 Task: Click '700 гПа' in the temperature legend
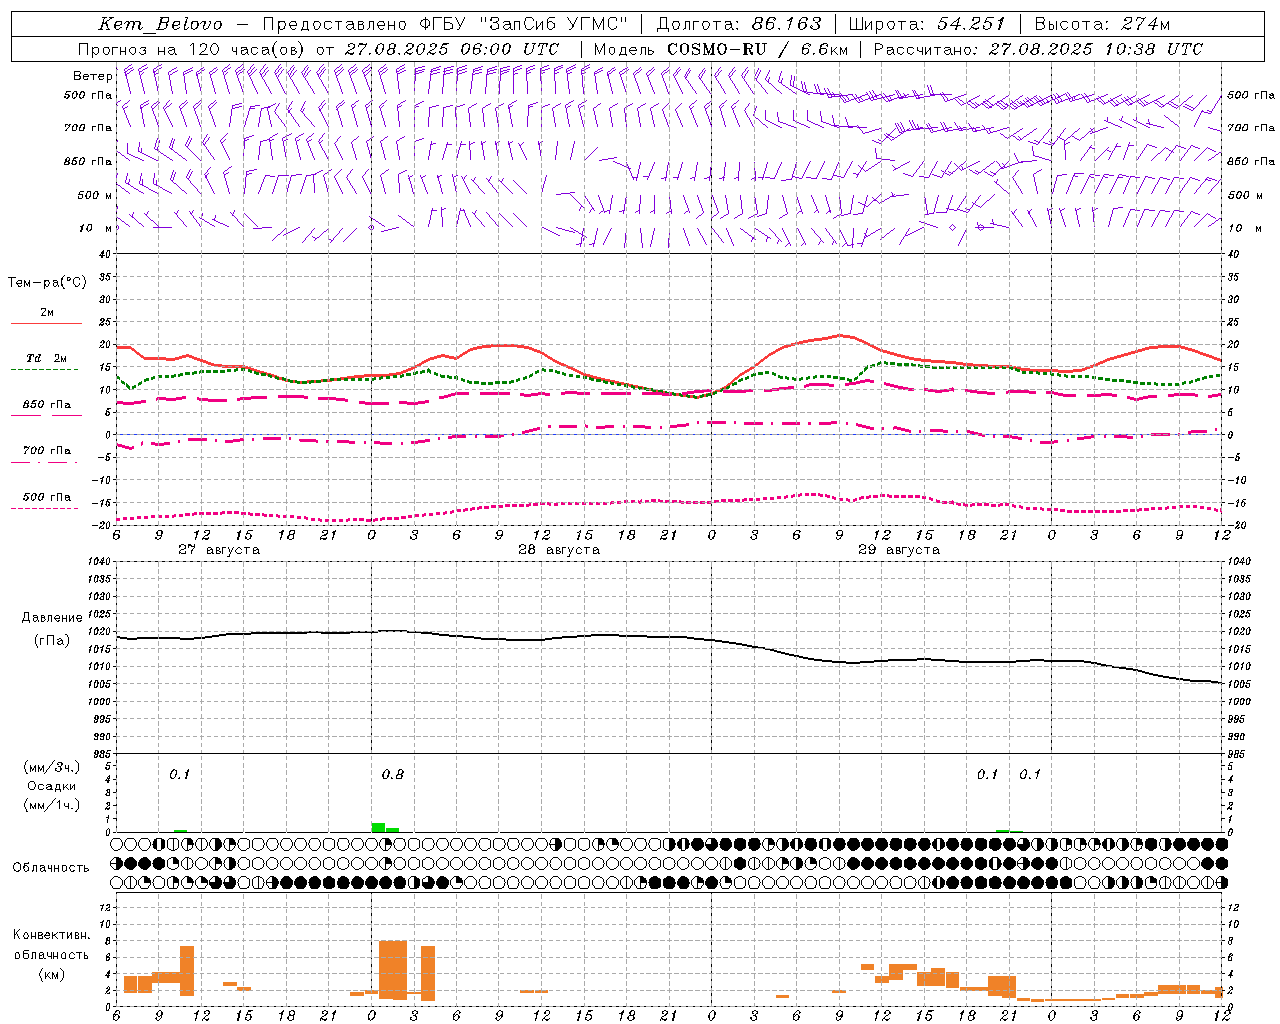[x=47, y=451]
